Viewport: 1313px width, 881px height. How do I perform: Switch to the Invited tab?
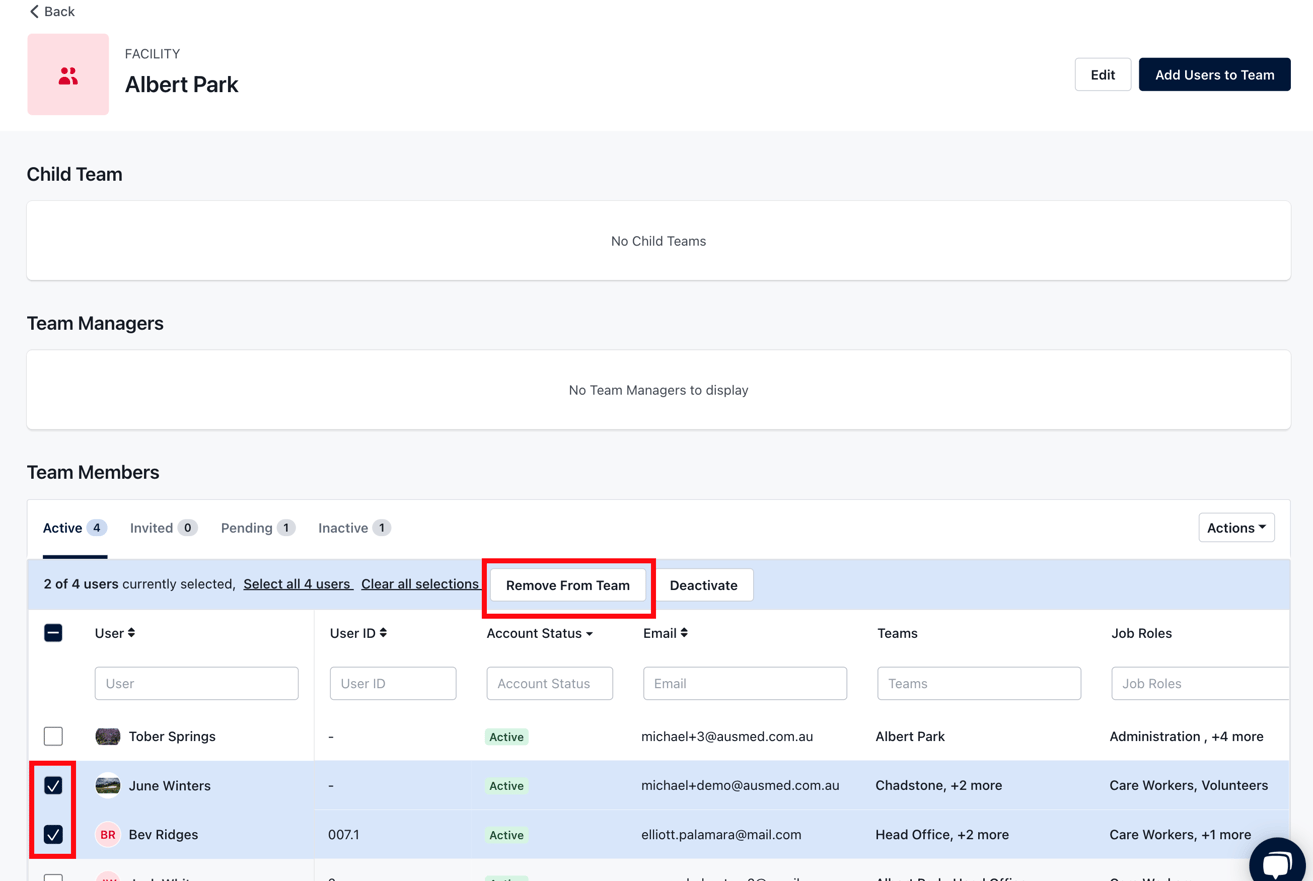163,528
